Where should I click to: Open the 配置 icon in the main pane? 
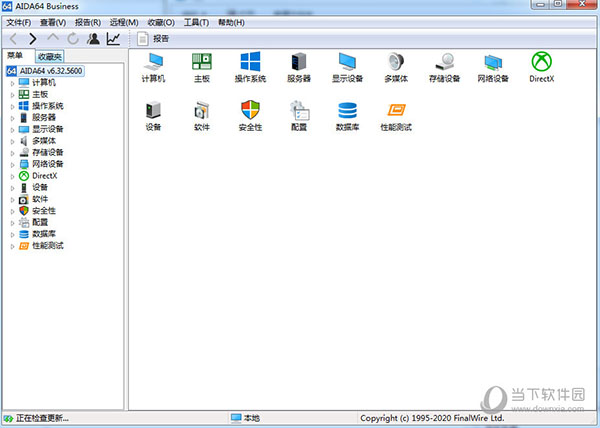299,116
